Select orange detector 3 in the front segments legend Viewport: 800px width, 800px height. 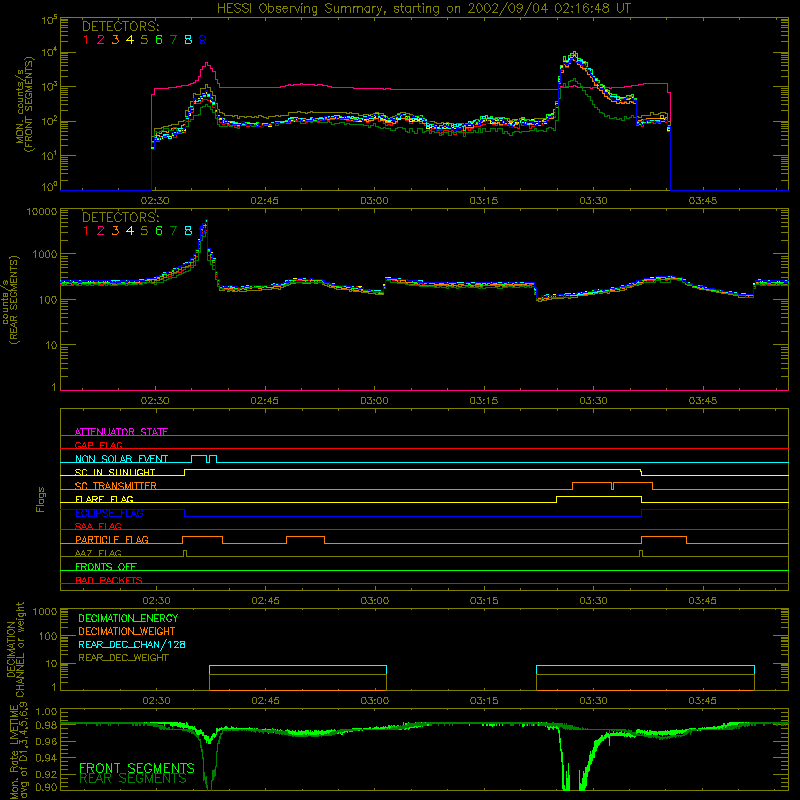pyautogui.click(x=115, y=40)
